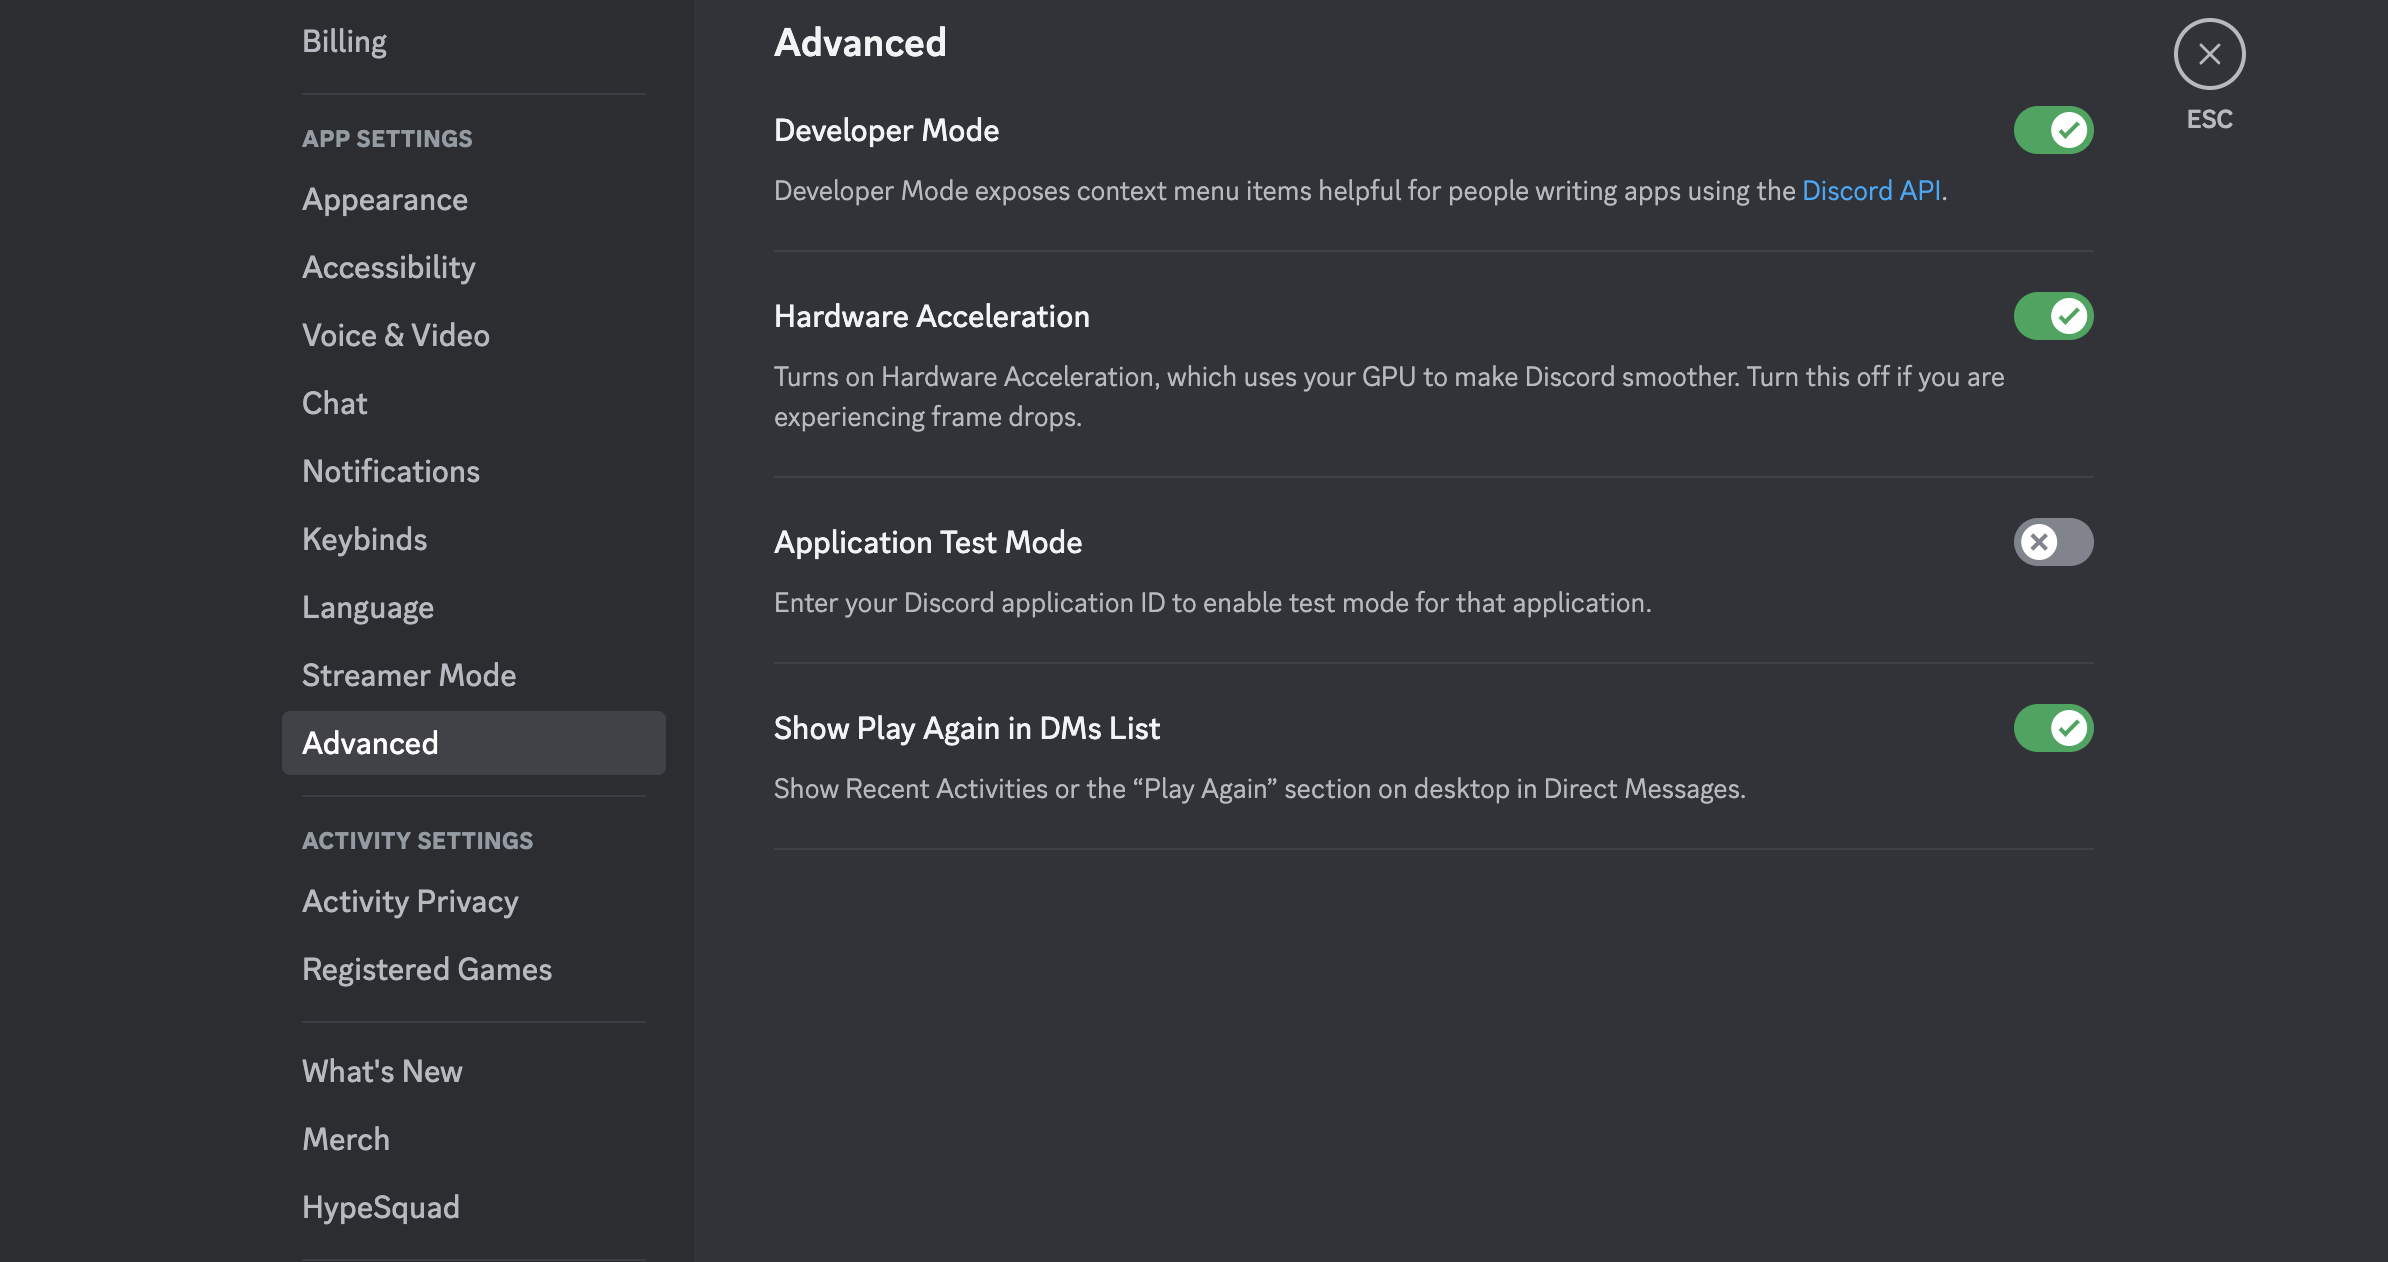Go to Registered Games

tap(427, 969)
